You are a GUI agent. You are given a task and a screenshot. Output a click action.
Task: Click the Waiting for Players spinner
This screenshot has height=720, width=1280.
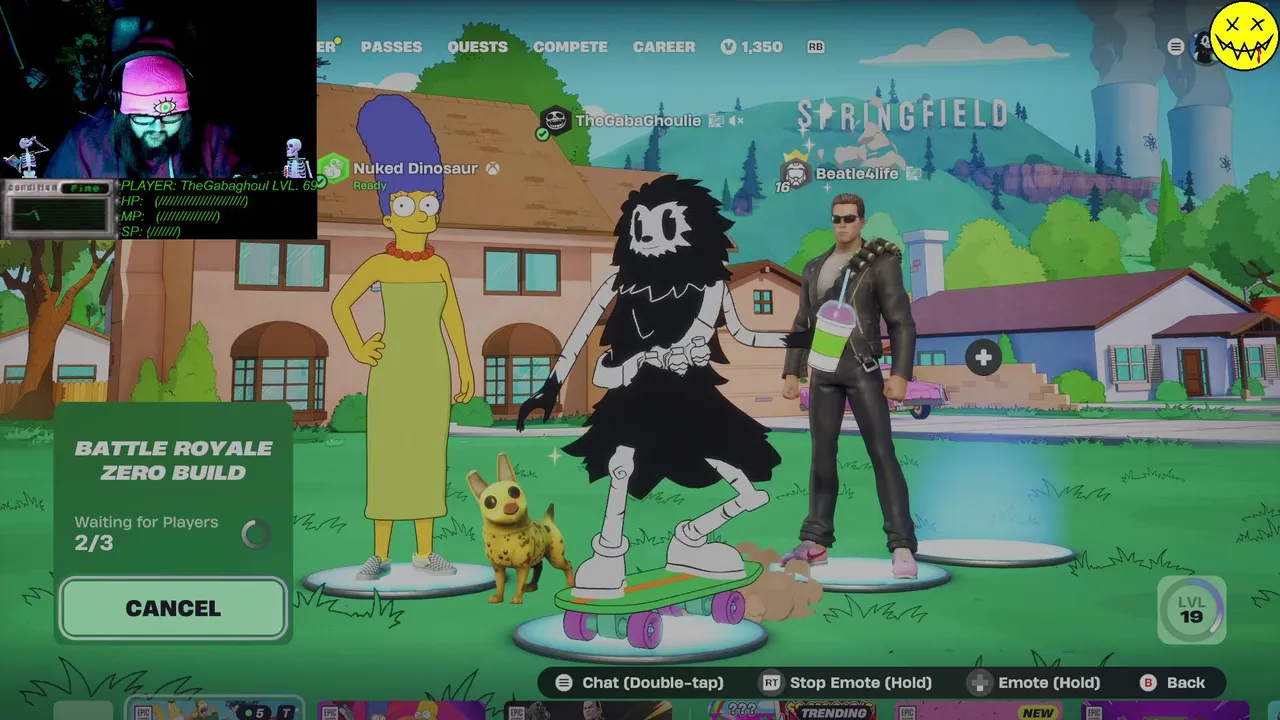[x=255, y=534]
